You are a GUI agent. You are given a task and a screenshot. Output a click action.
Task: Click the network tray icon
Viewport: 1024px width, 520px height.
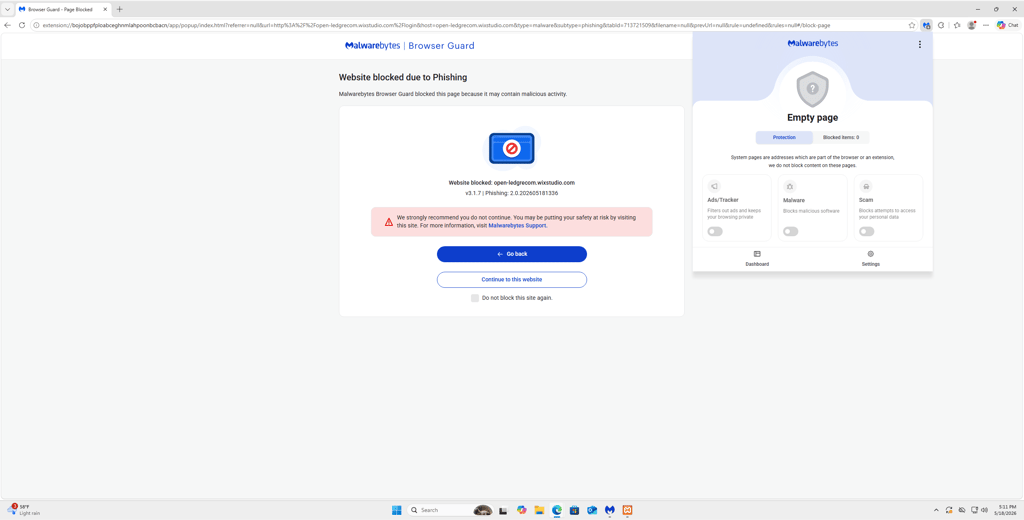[x=974, y=510]
